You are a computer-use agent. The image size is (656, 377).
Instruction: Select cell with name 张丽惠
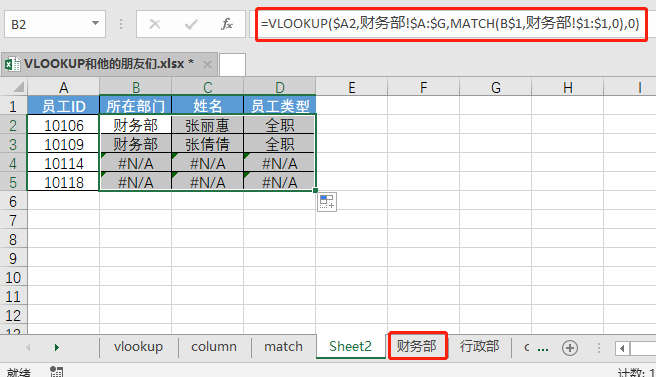tap(208, 125)
